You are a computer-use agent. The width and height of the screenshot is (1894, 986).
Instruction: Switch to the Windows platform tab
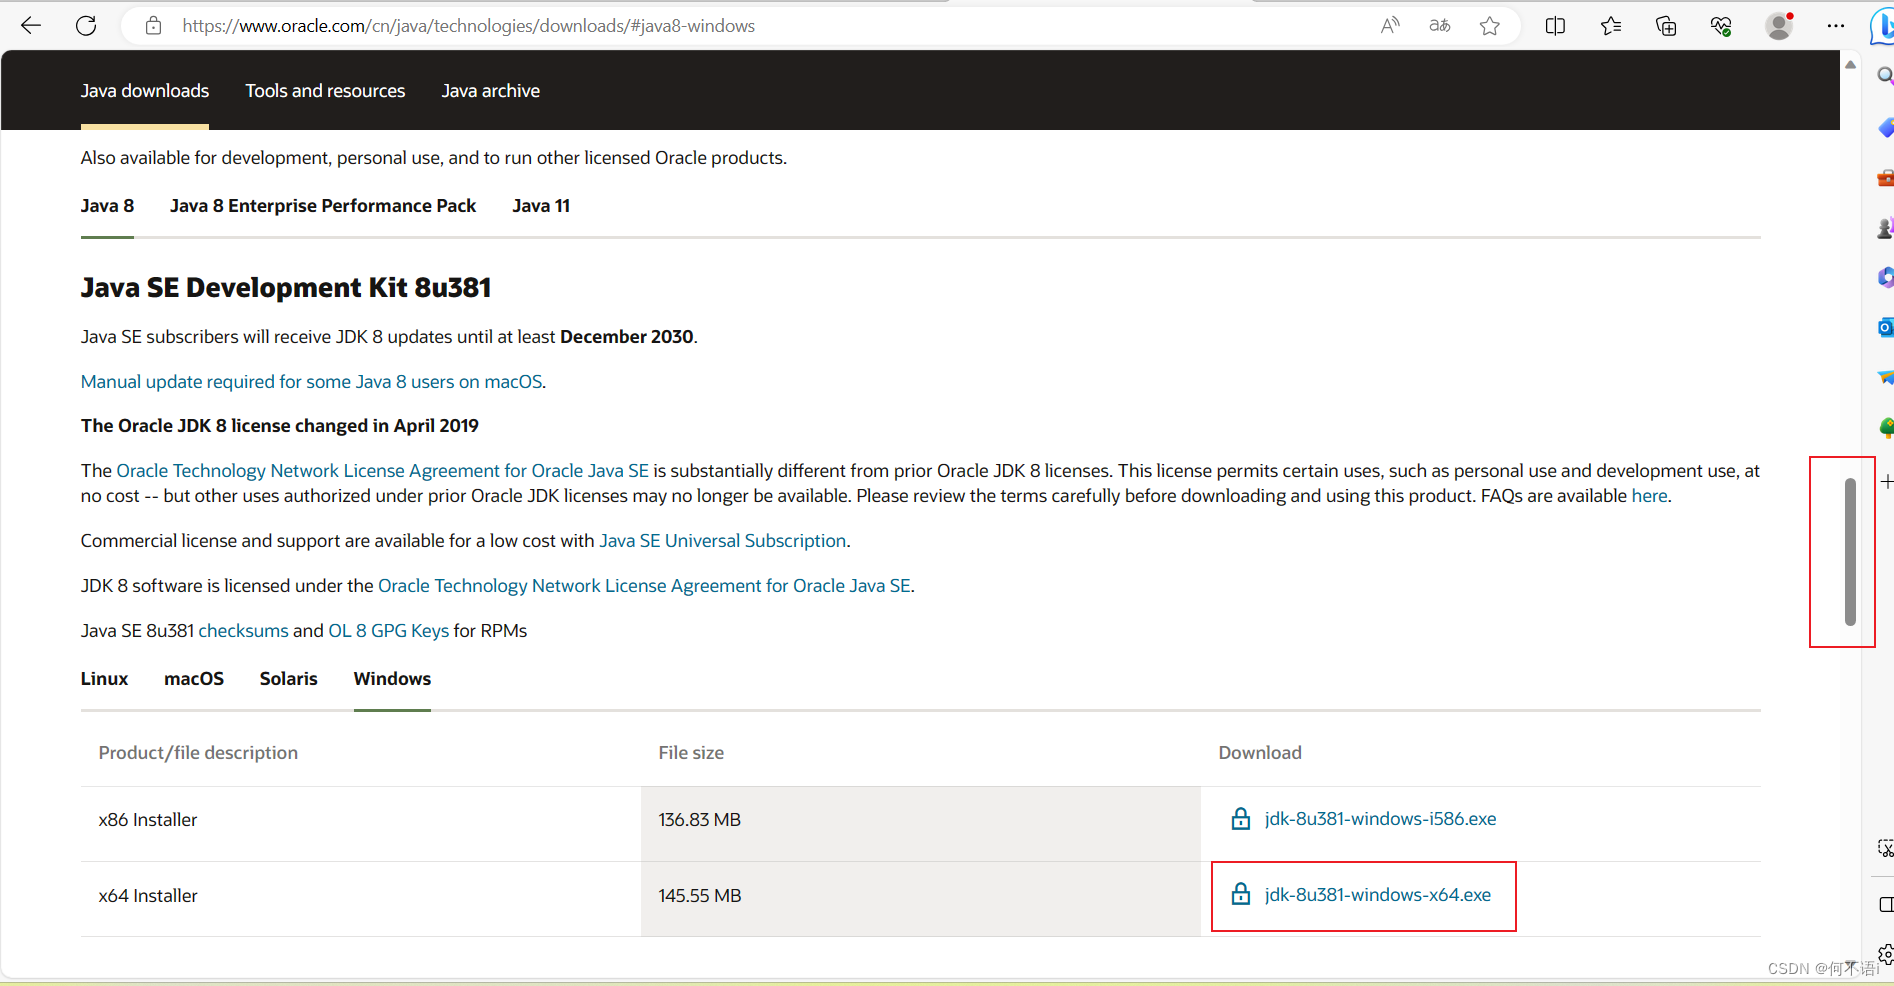click(x=392, y=679)
